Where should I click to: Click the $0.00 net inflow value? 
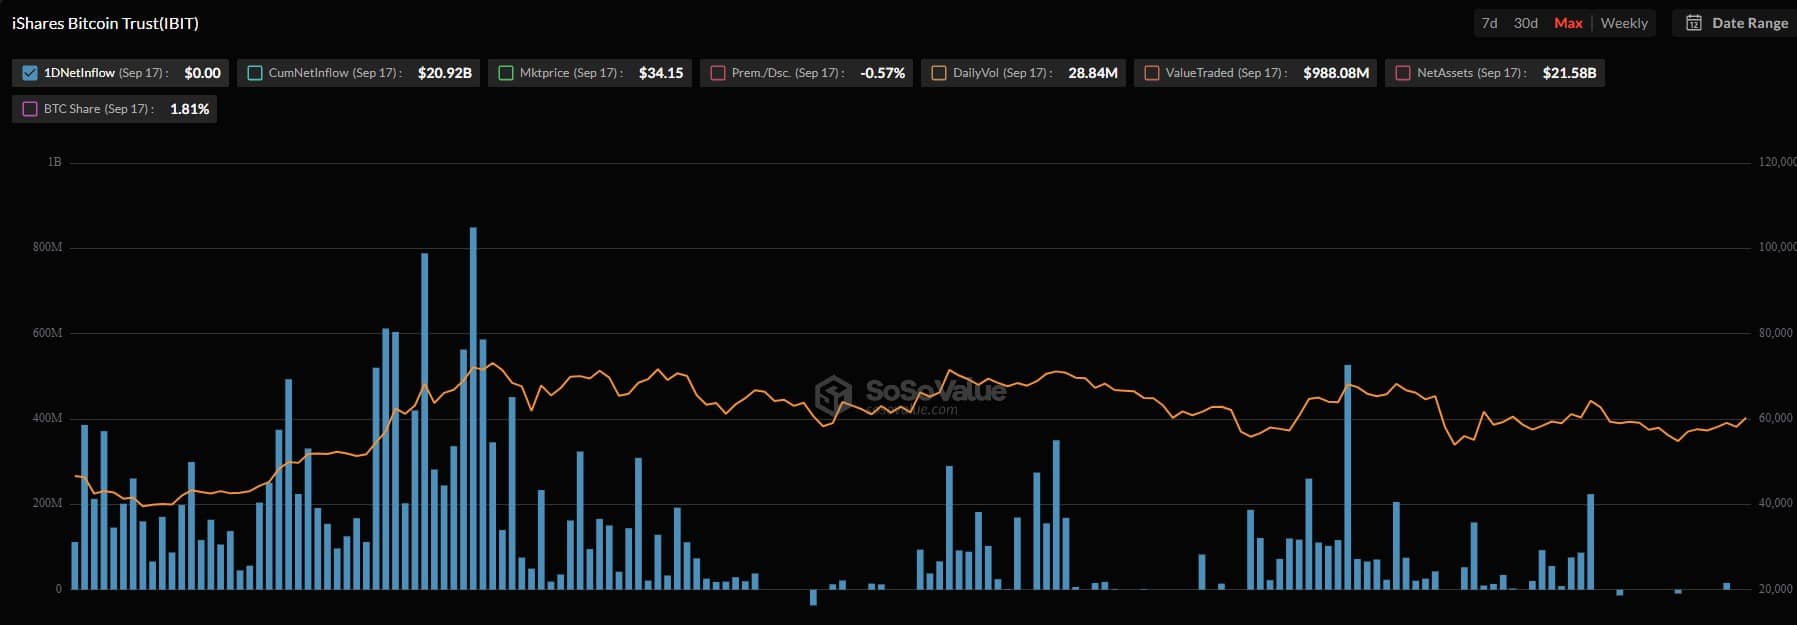(x=203, y=73)
